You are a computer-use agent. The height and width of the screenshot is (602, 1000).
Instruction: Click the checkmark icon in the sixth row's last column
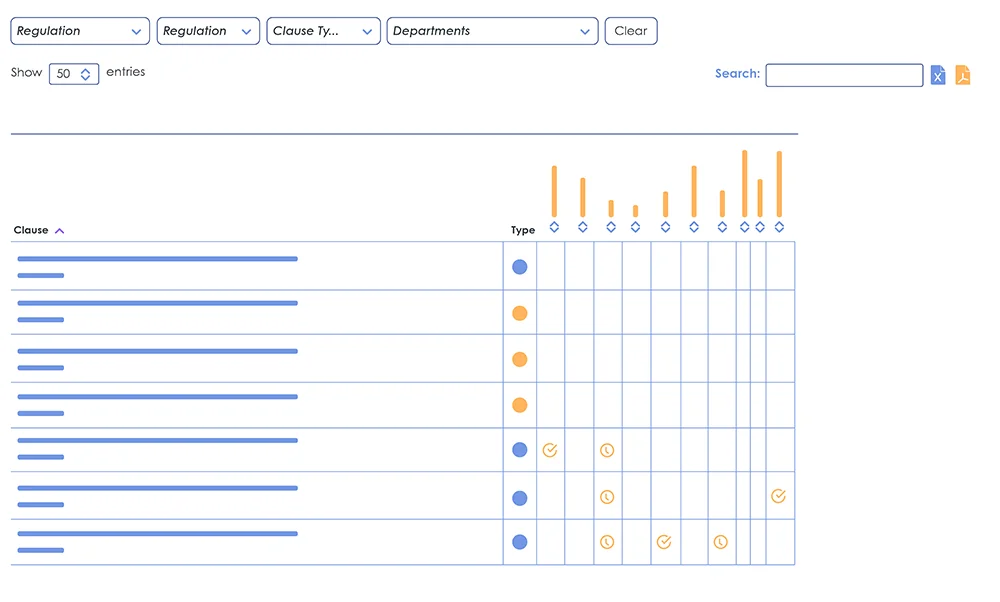(779, 496)
